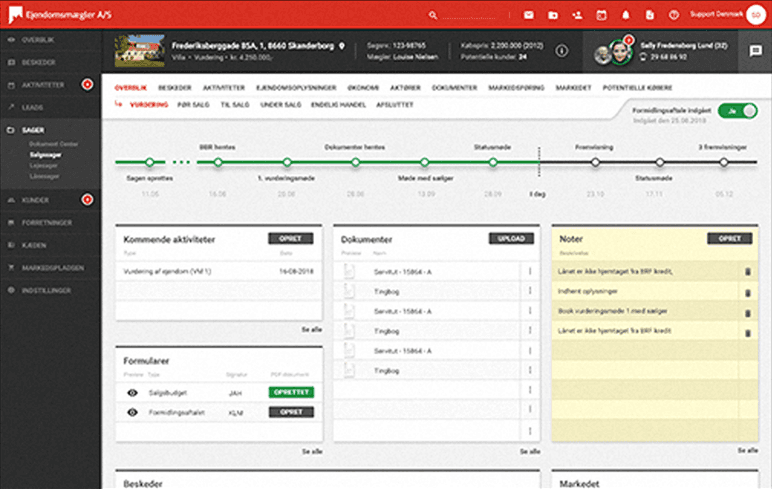The width and height of the screenshot is (772, 489).
Task: Open notifications bell in the top bar
Action: click(x=626, y=15)
